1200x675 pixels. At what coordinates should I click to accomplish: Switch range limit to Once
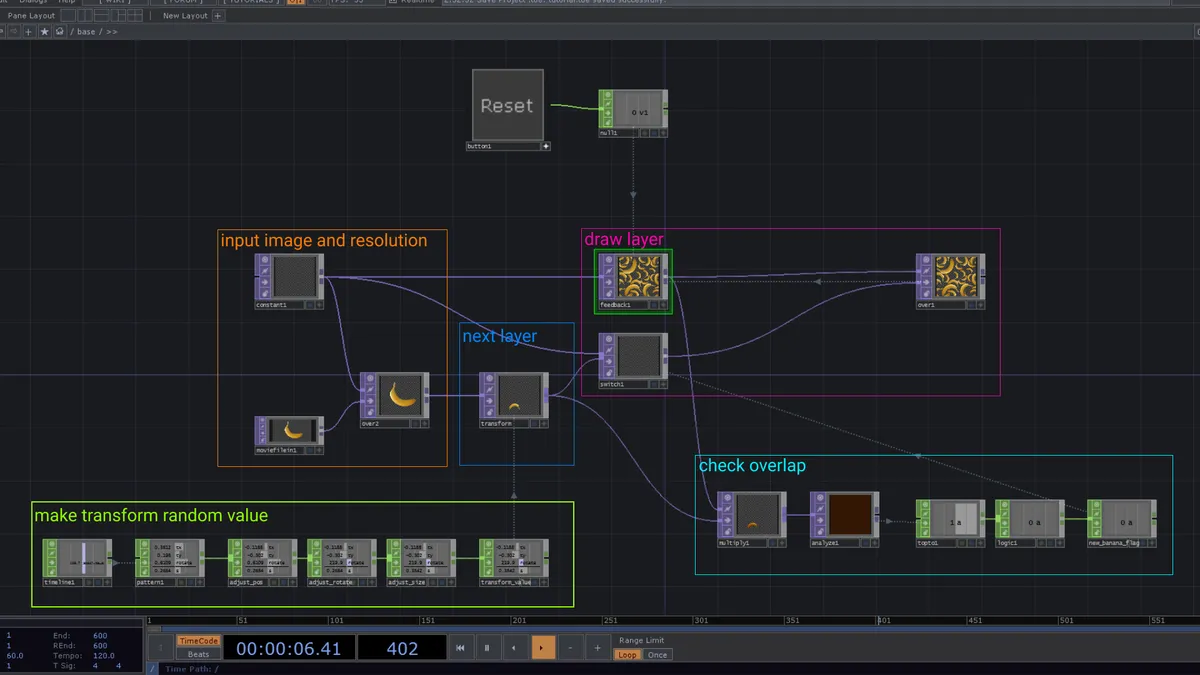tap(657, 655)
